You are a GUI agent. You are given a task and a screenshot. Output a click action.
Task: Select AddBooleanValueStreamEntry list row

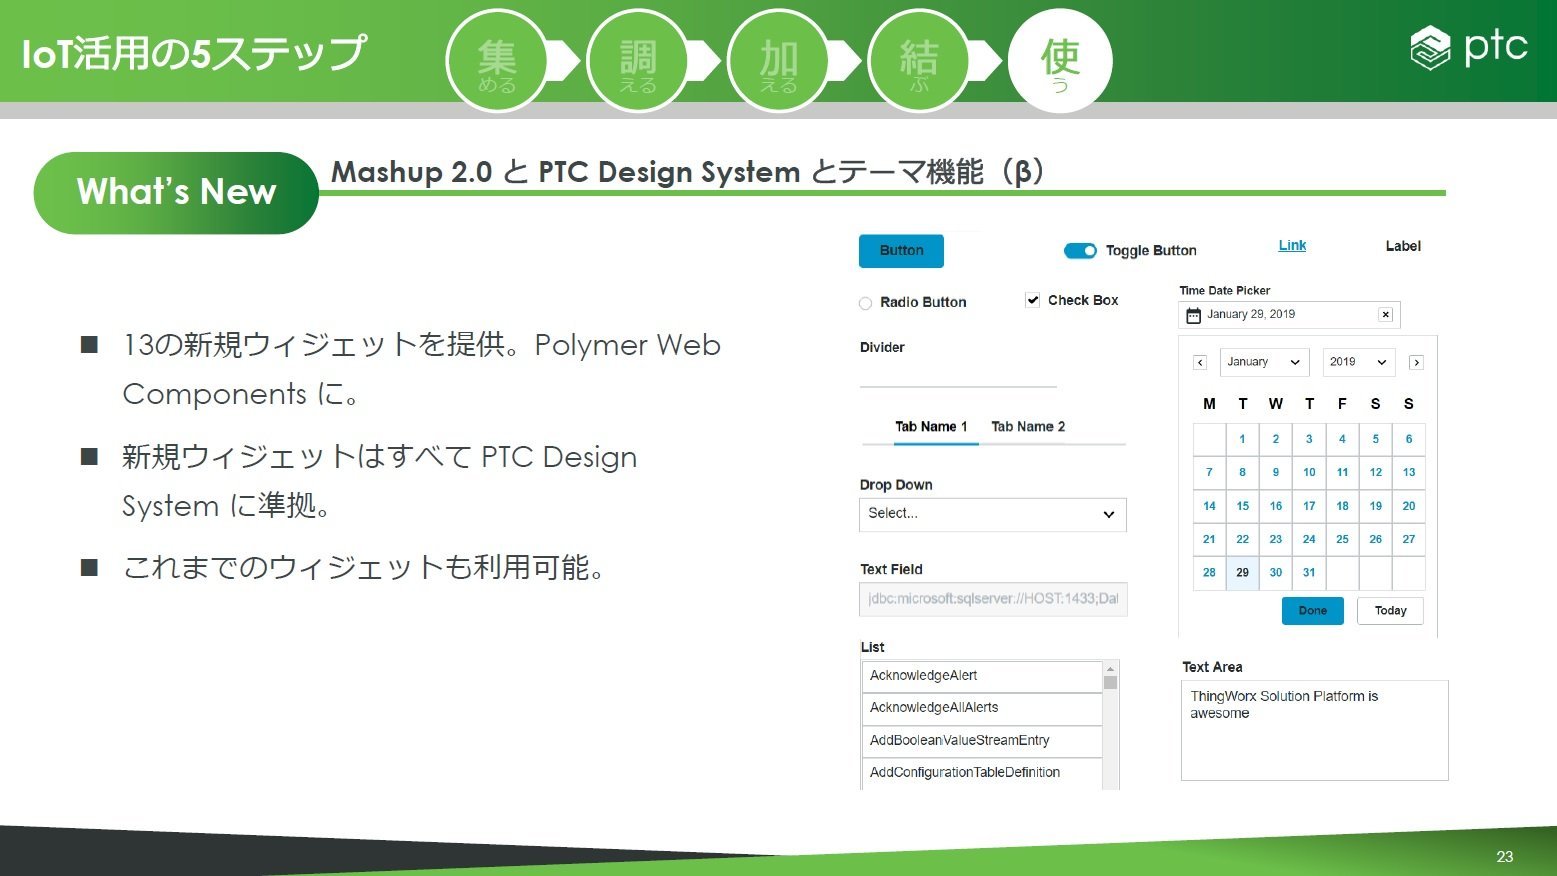[982, 741]
